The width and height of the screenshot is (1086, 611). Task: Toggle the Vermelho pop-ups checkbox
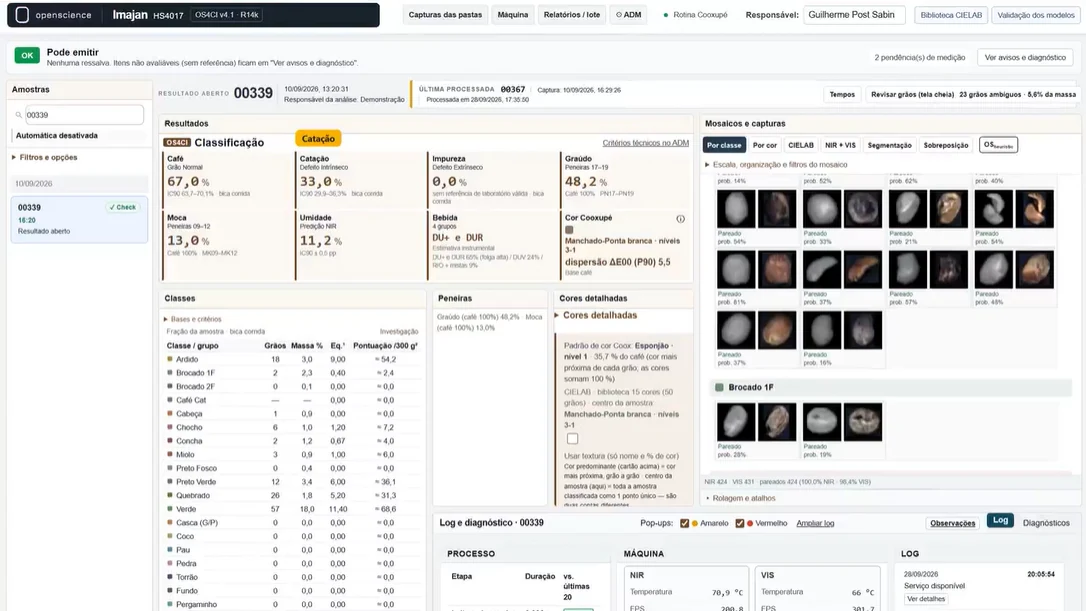tap(740, 523)
